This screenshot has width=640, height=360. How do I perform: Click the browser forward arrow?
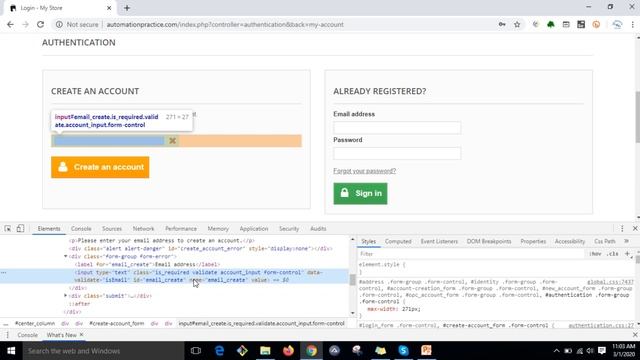click(25, 24)
